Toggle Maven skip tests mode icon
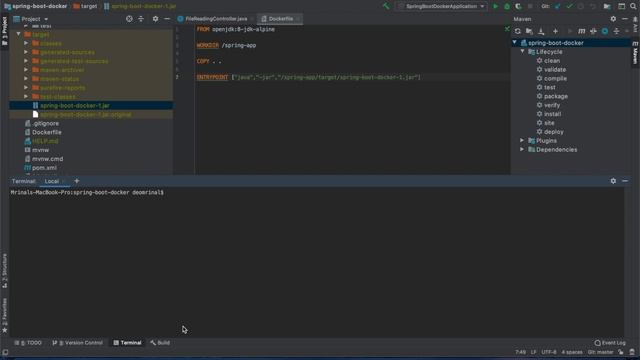 click(x=605, y=31)
